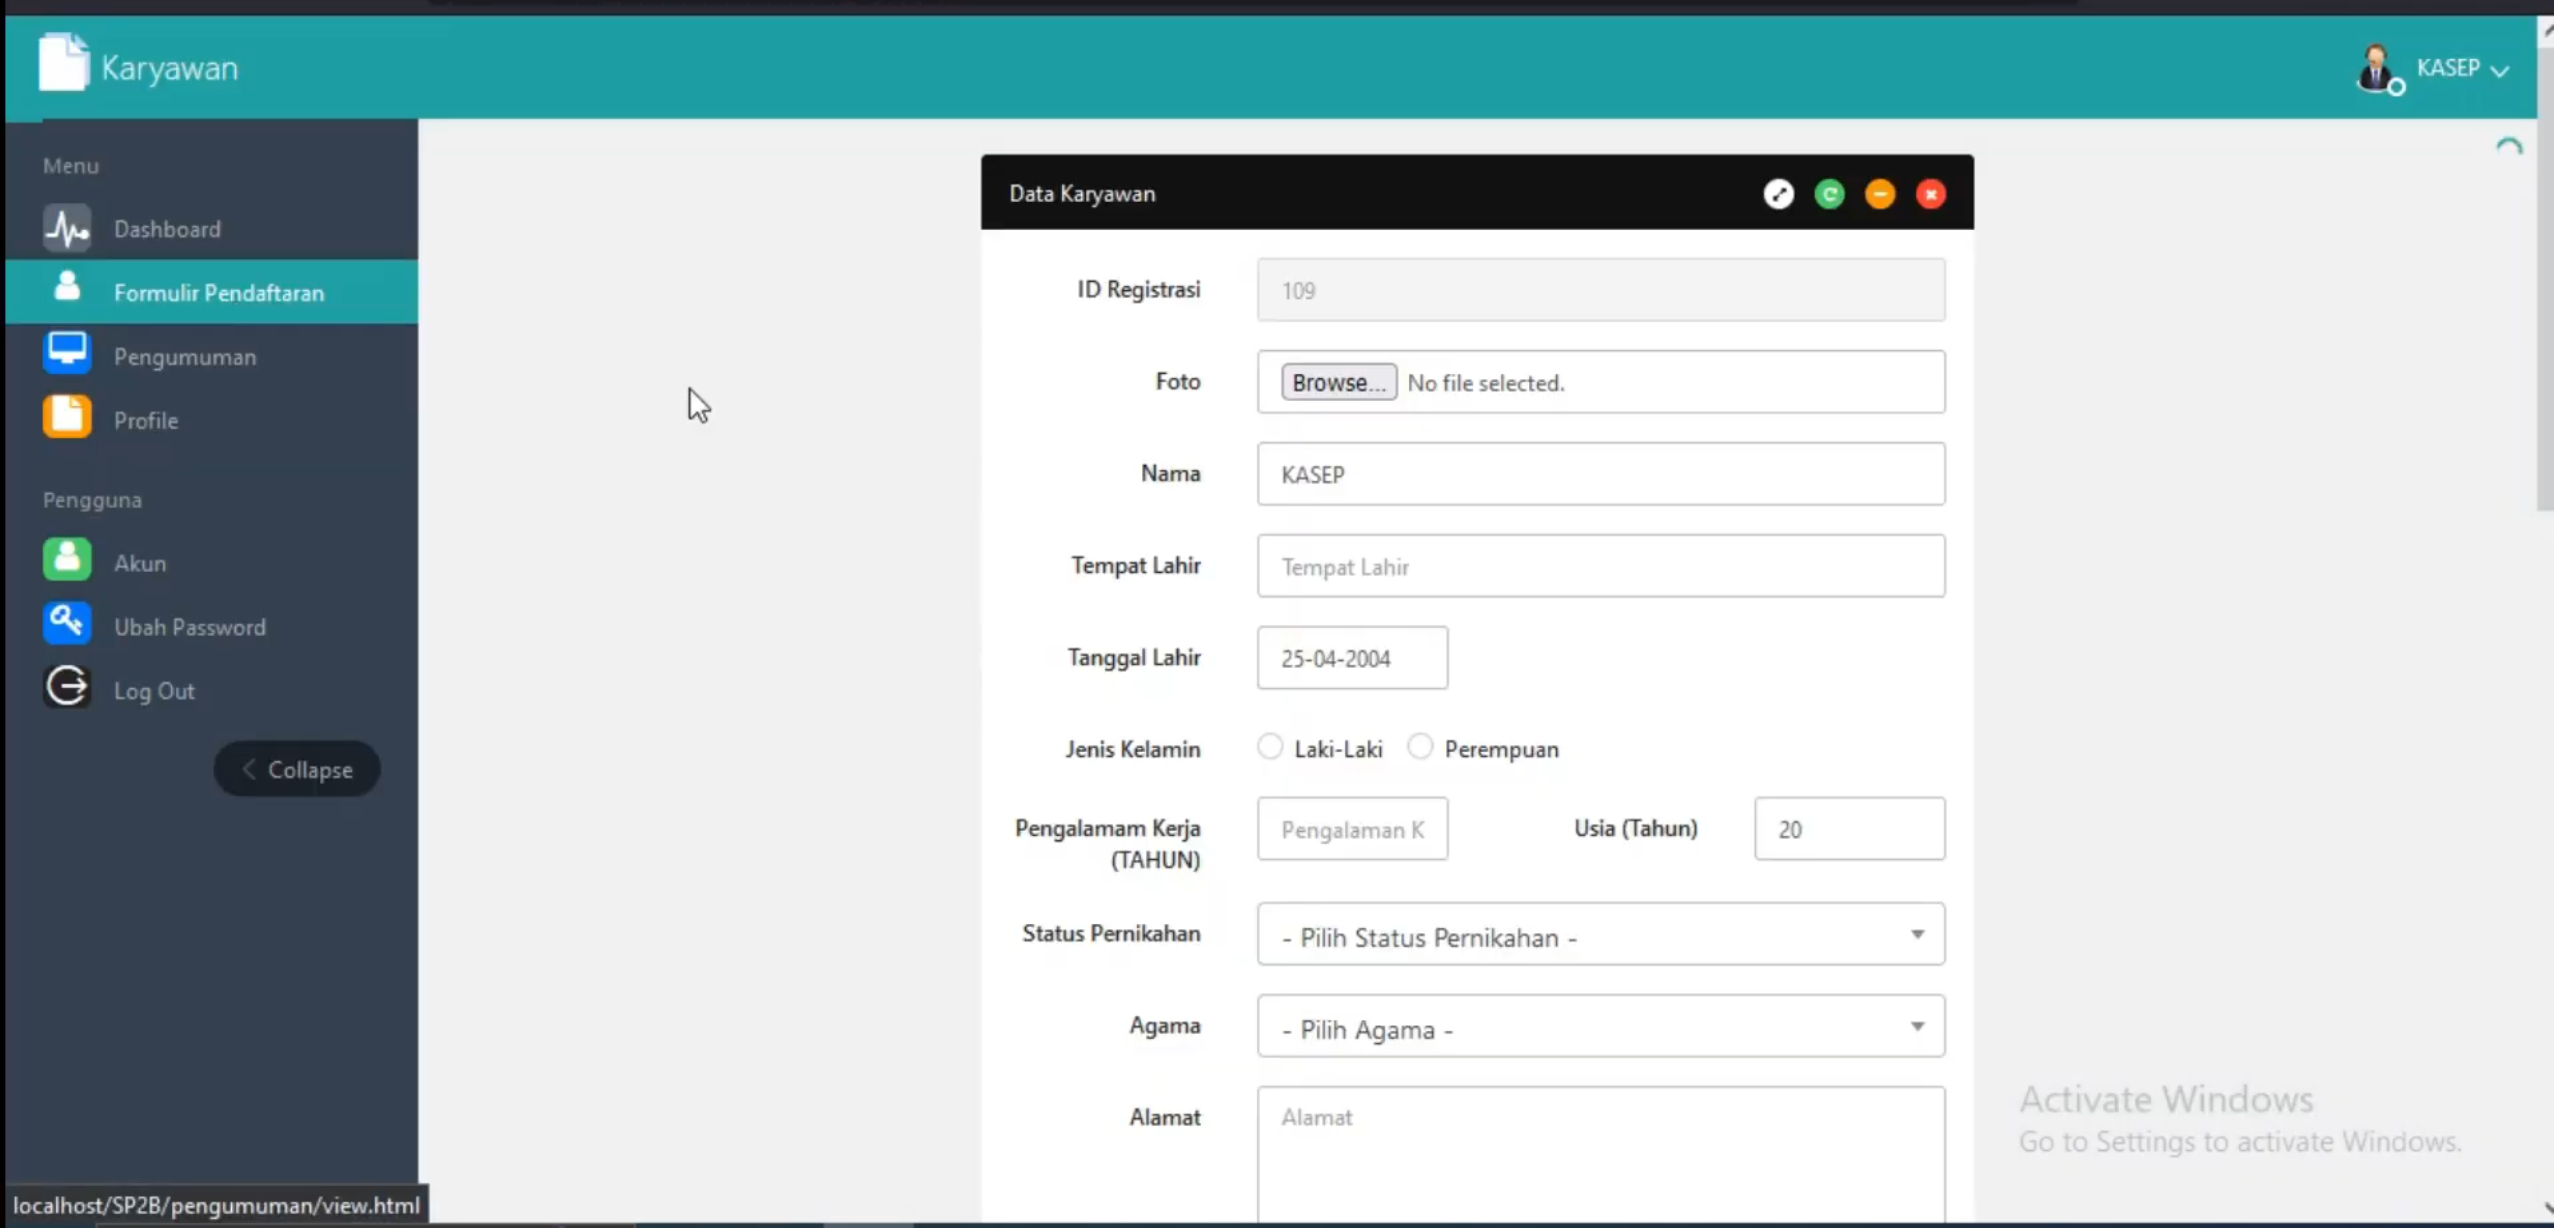Screen dimensions: 2554x1228
Task: Click the Log Out arrow icon
Action: coord(67,687)
